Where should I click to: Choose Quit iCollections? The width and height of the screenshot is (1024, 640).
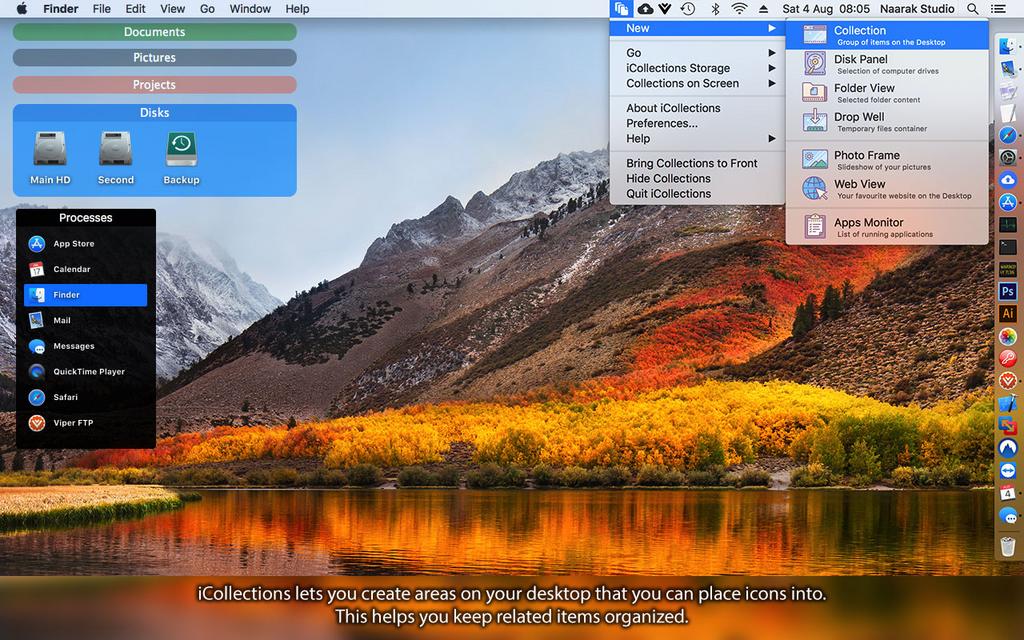click(697, 193)
